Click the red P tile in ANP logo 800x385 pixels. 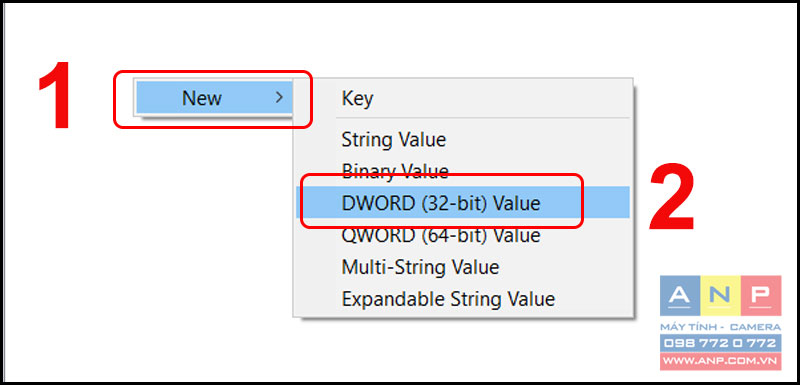(761, 296)
